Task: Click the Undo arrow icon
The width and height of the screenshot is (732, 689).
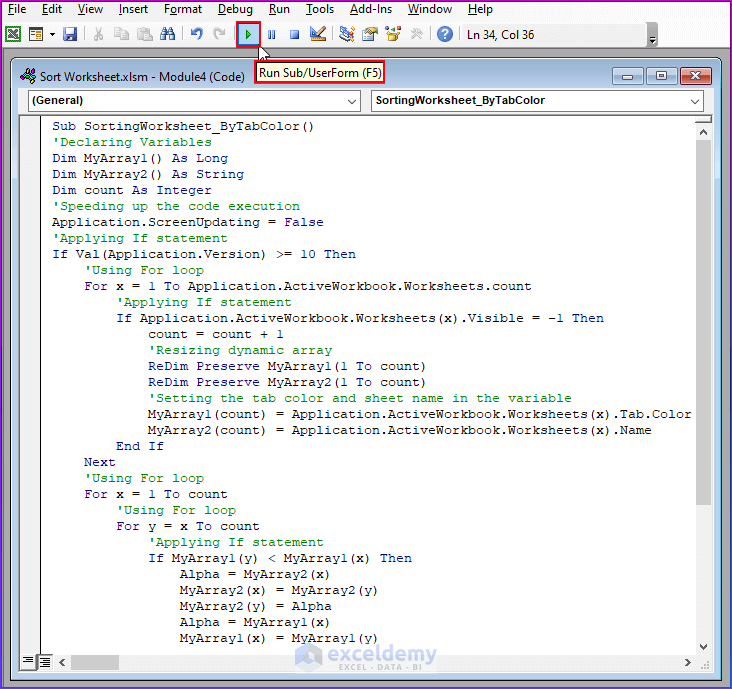Action: click(197, 34)
